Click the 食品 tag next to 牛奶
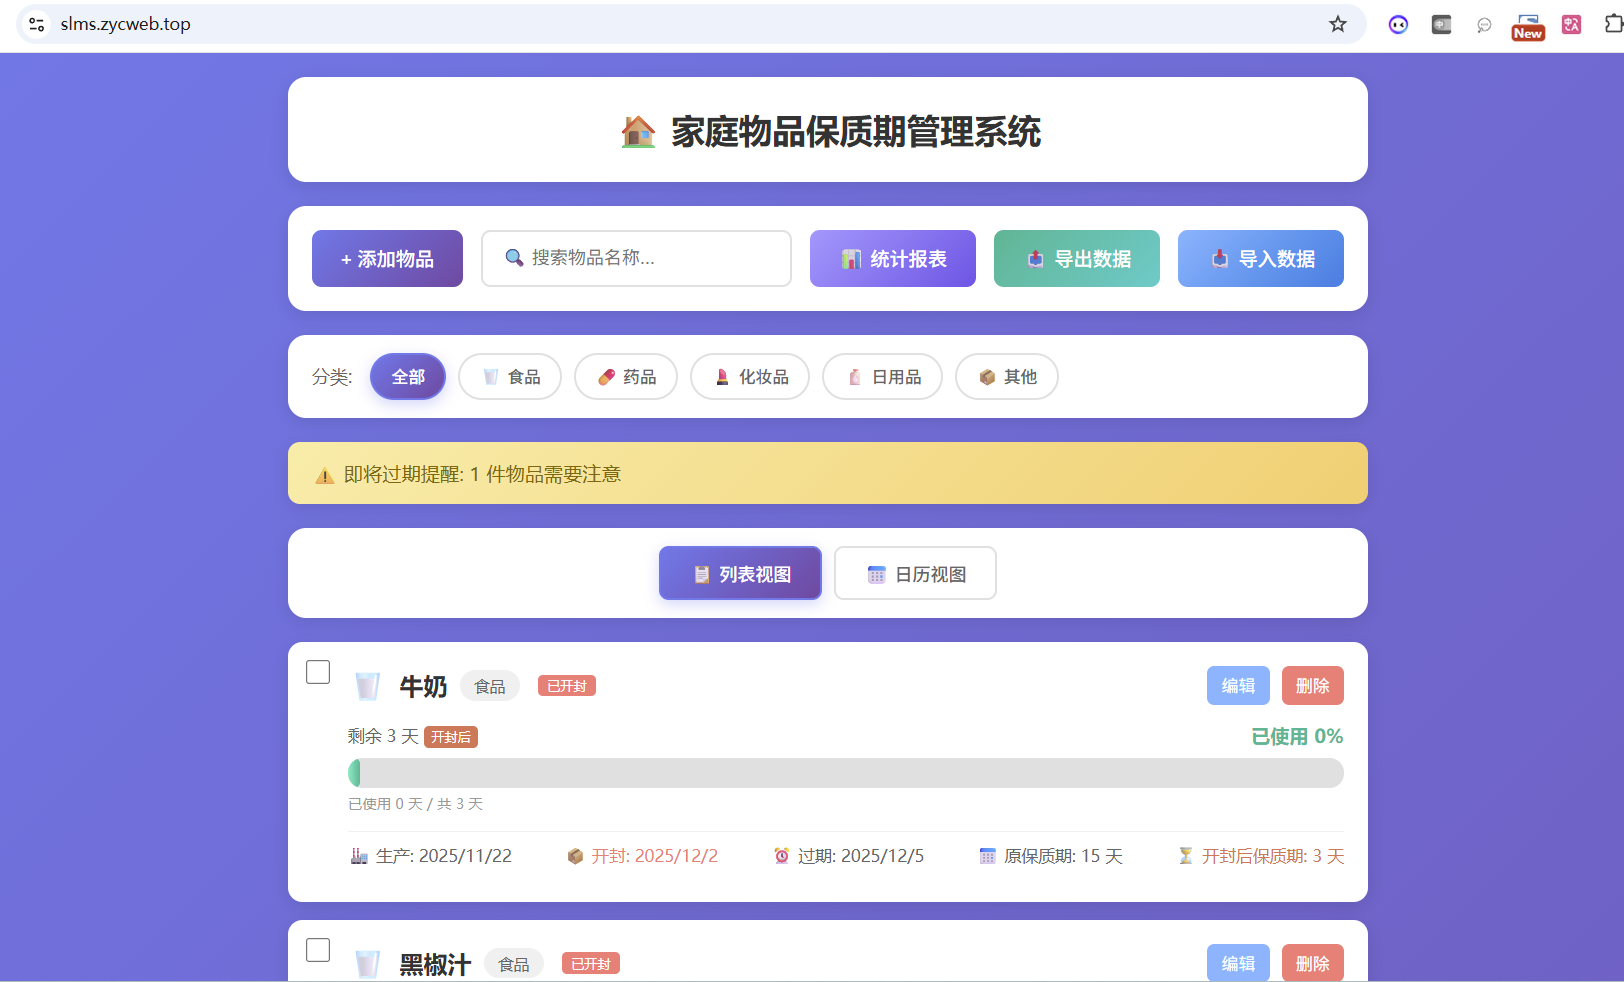The width and height of the screenshot is (1624, 982). (x=490, y=686)
